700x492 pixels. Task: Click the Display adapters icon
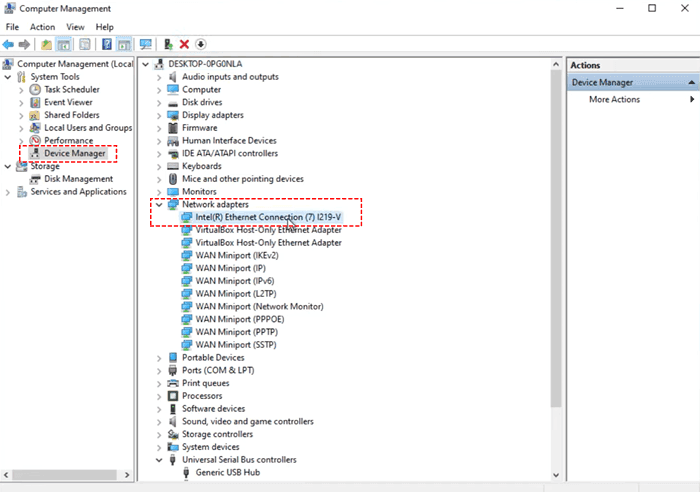coord(173,115)
